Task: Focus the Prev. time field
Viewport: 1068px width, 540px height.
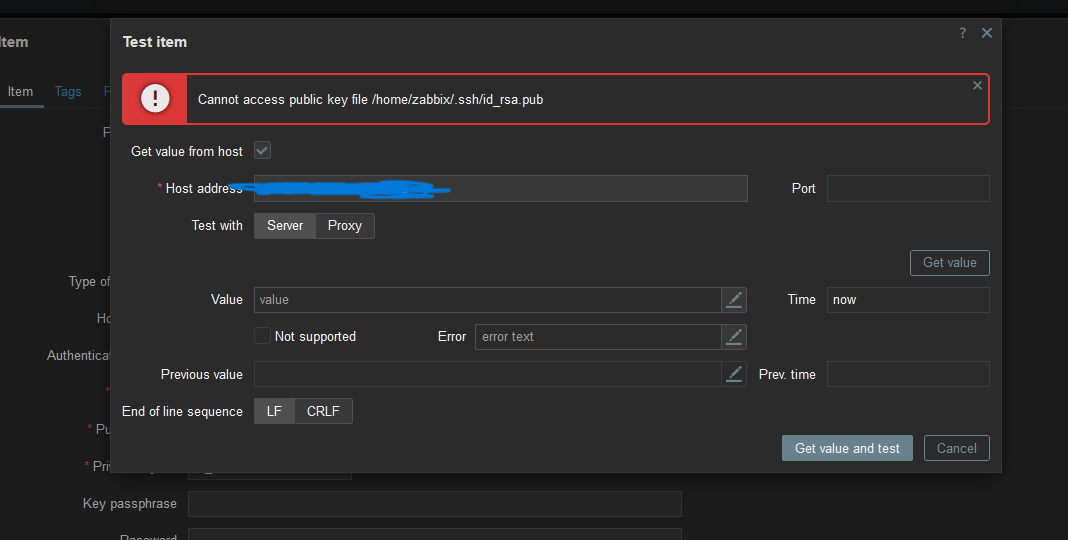Action: point(908,374)
